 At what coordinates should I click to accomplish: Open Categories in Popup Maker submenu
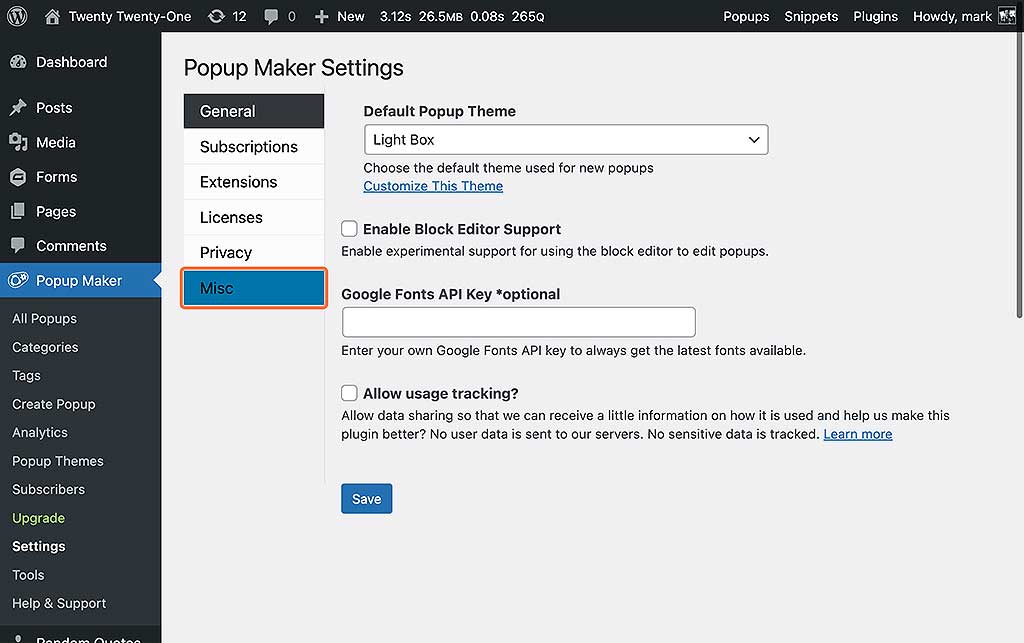45,347
